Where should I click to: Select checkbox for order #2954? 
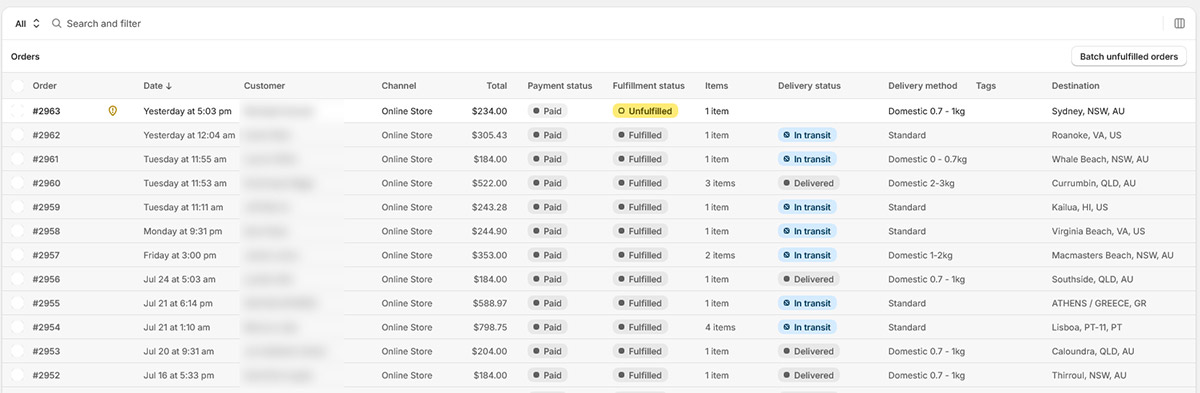(17, 327)
